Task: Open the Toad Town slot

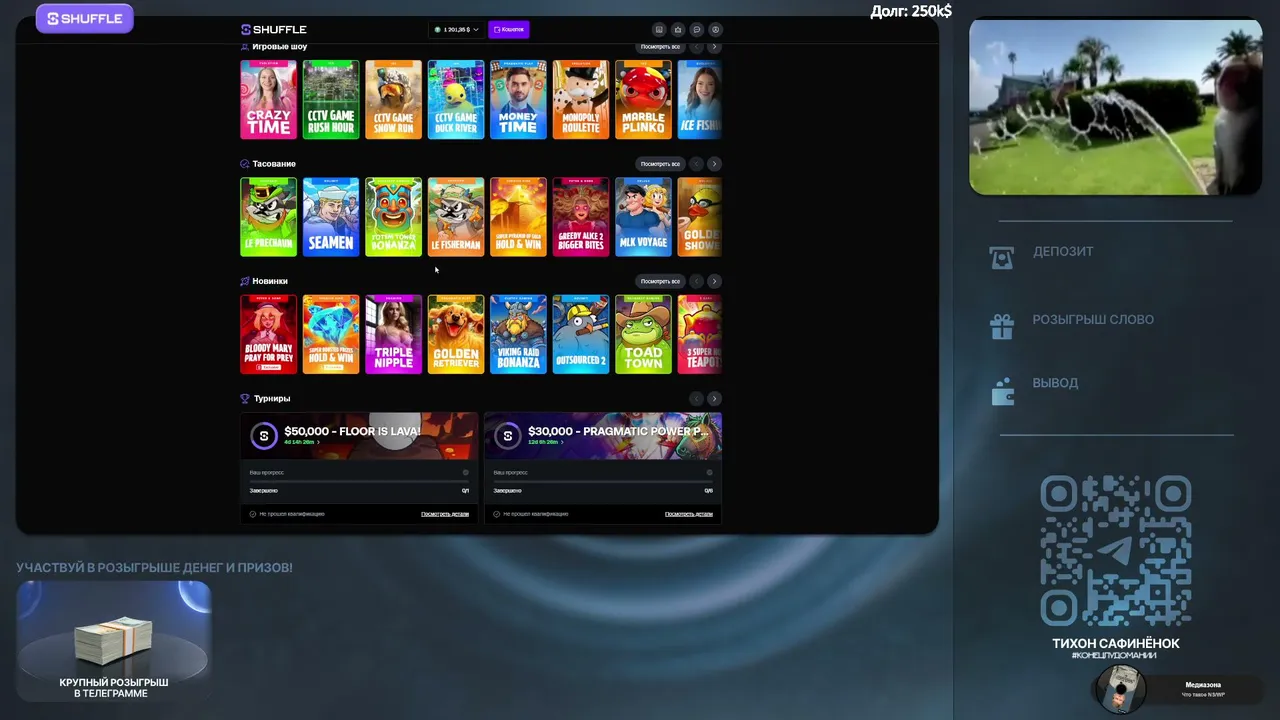Action: [x=643, y=334]
